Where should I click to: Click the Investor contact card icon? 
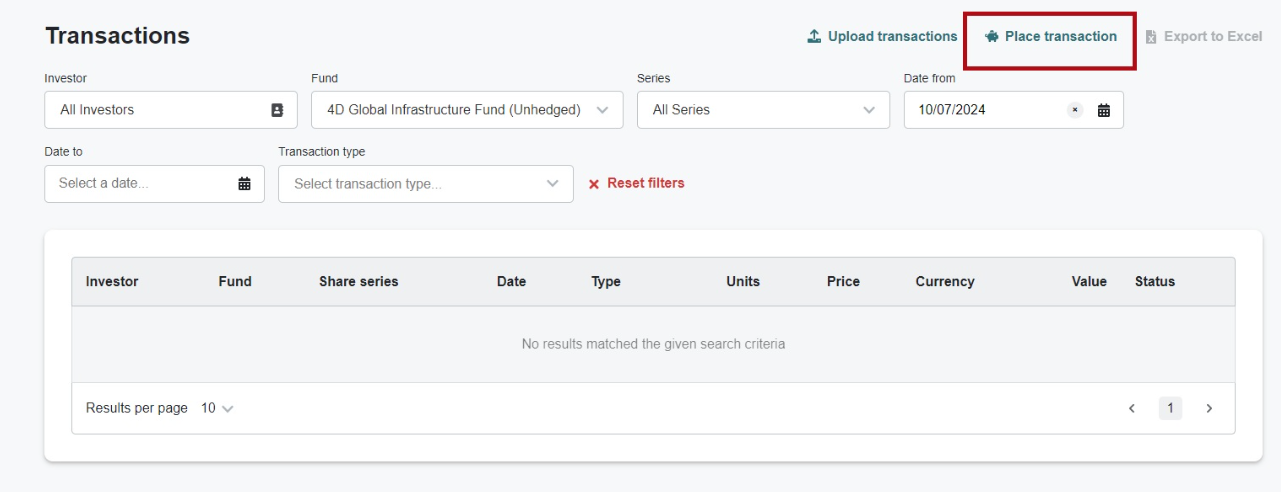click(x=278, y=110)
